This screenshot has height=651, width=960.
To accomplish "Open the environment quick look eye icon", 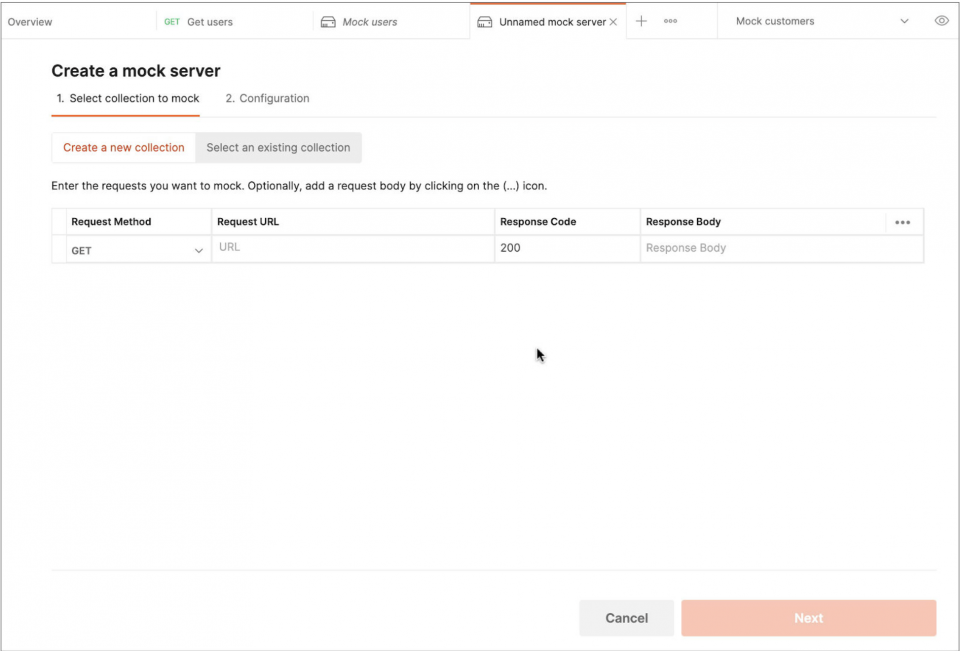I will (x=941, y=20).
